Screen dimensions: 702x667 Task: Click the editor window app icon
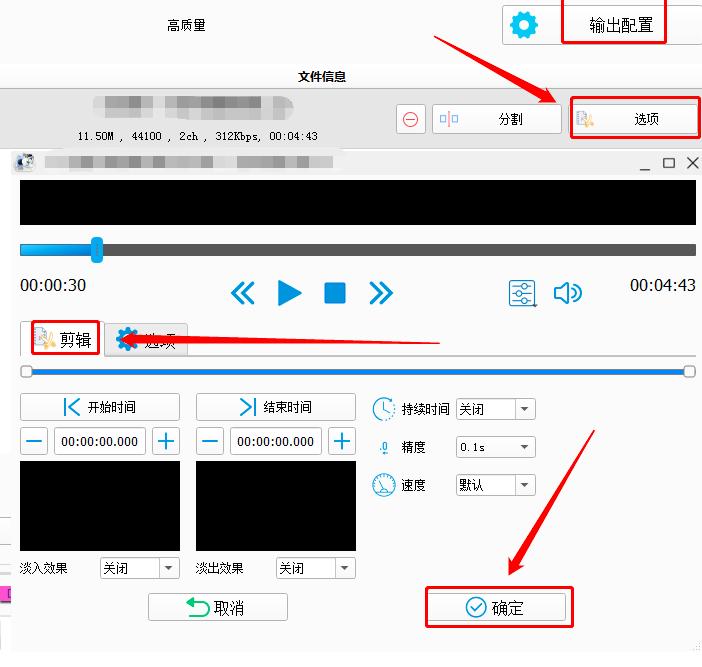(25, 162)
